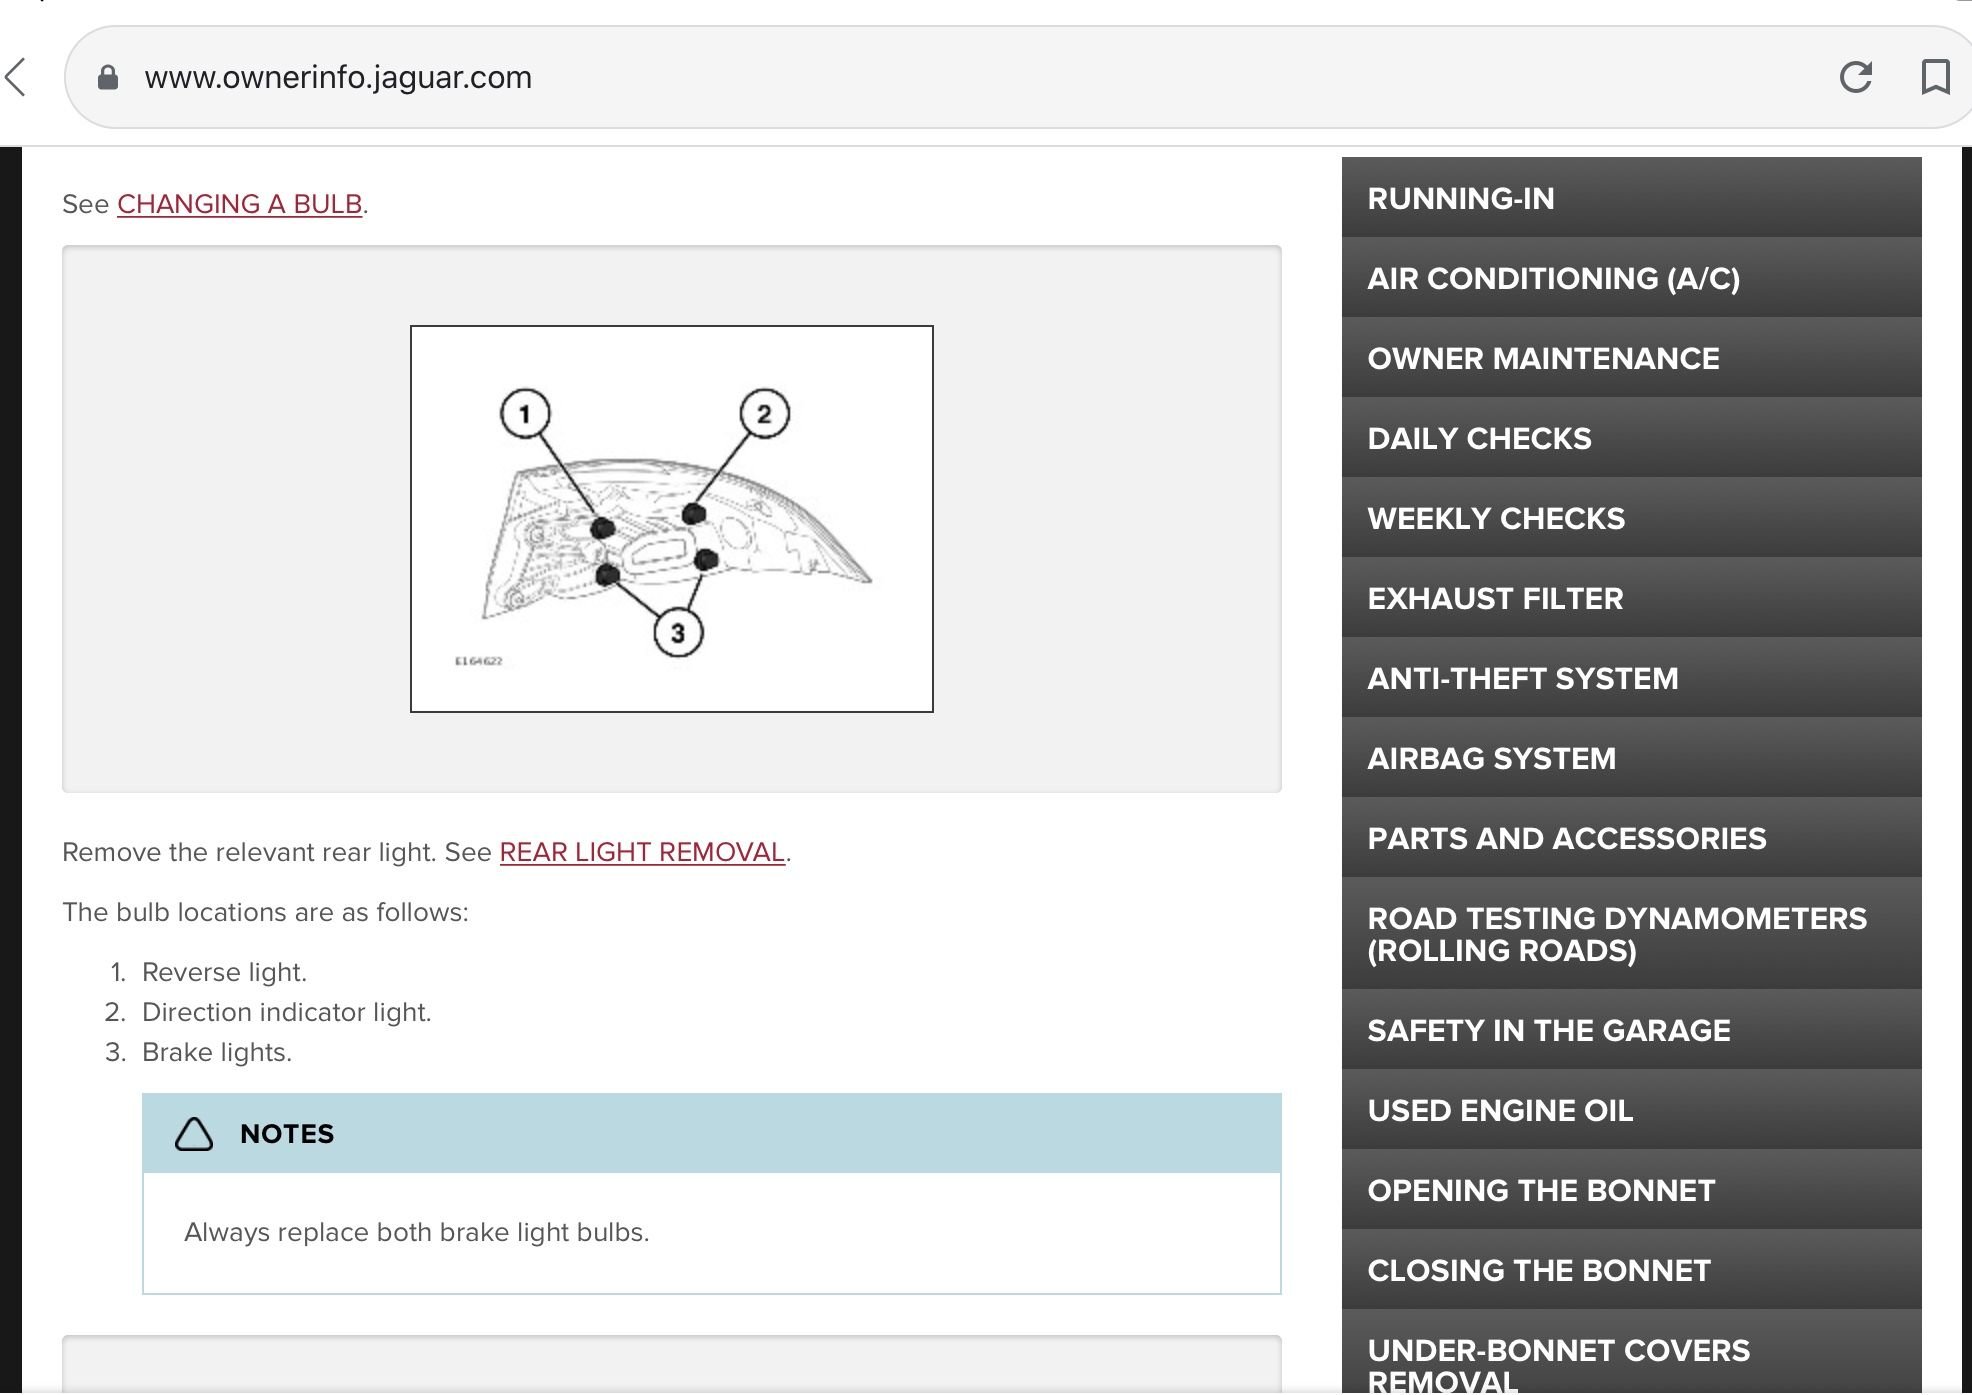Open the REAR LIGHT REMOVAL link
This screenshot has height=1395, width=1972.
(642, 852)
